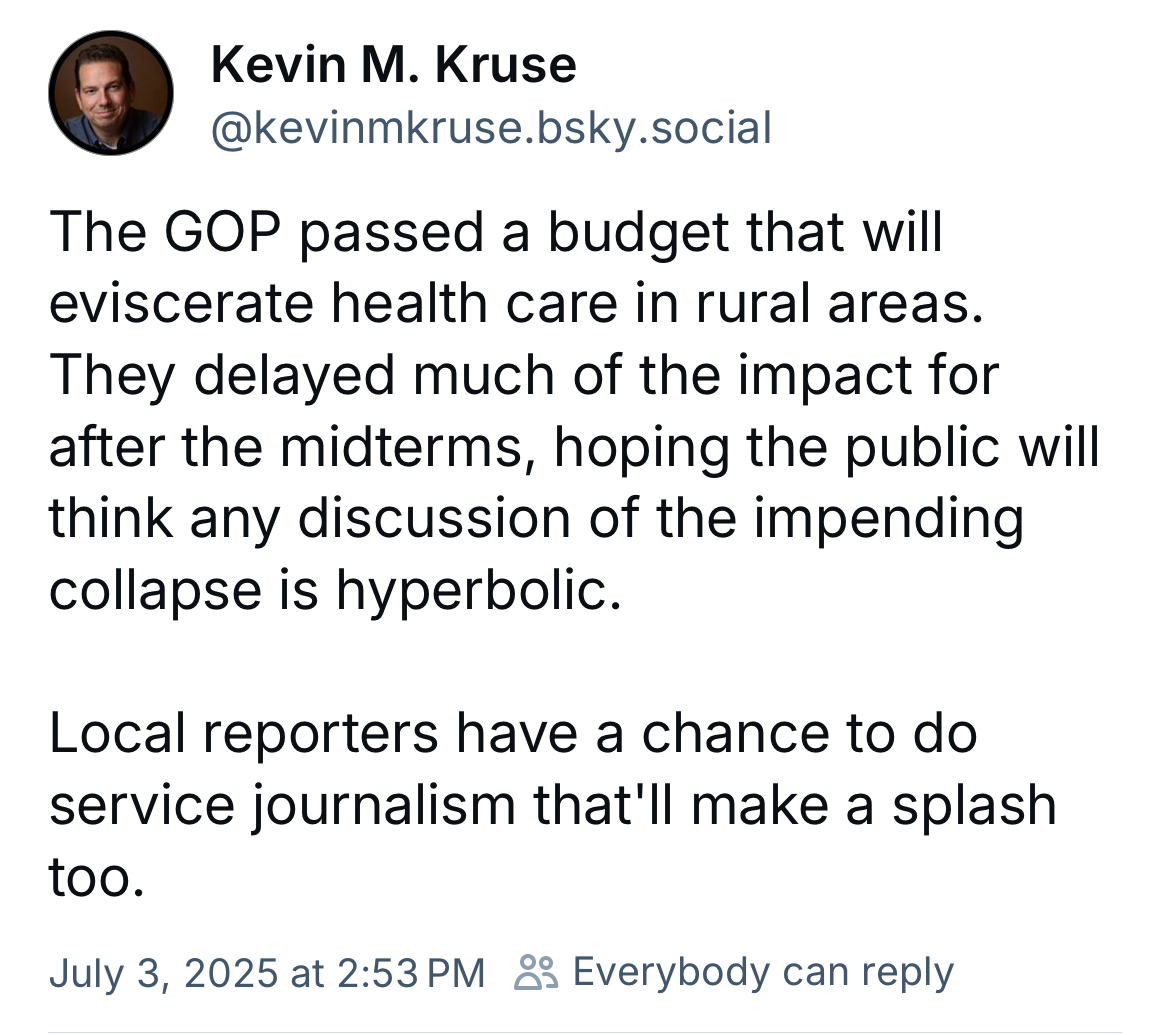
Task: Open the Kevin M. Kruse display name
Action: pyautogui.click(x=393, y=66)
